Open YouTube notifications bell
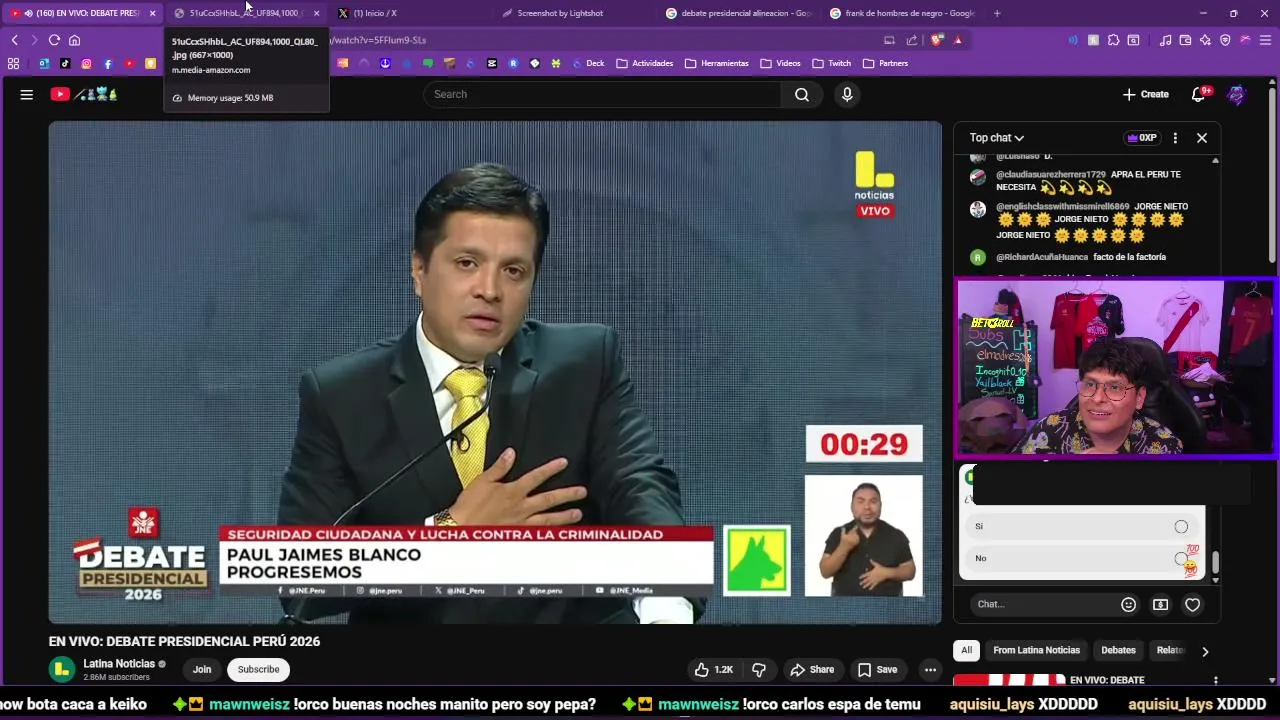This screenshot has height=720, width=1280. click(x=1199, y=94)
